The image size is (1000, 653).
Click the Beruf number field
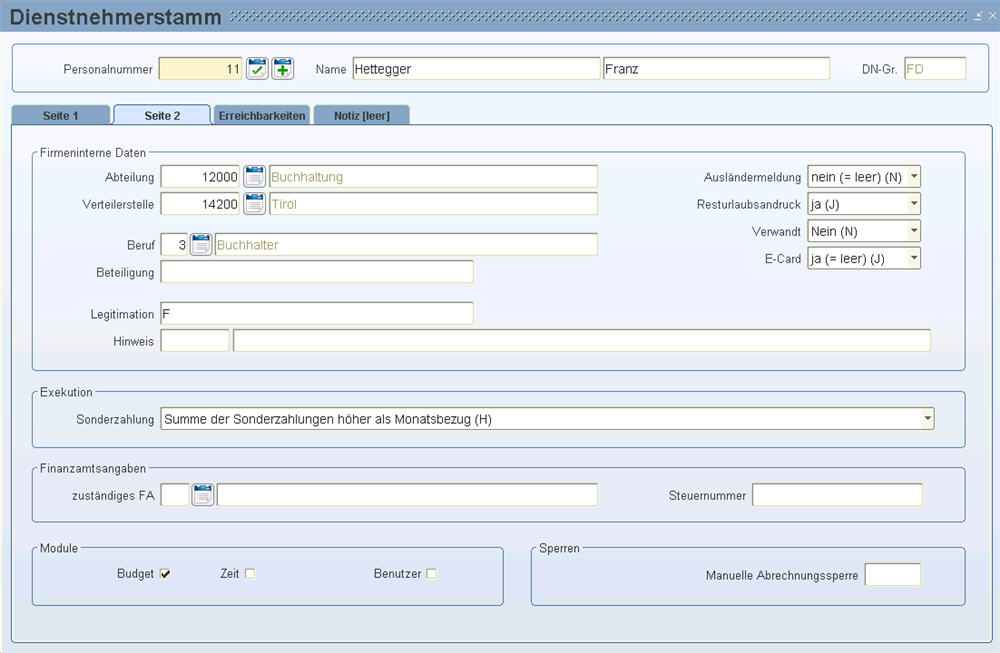point(174,245)
